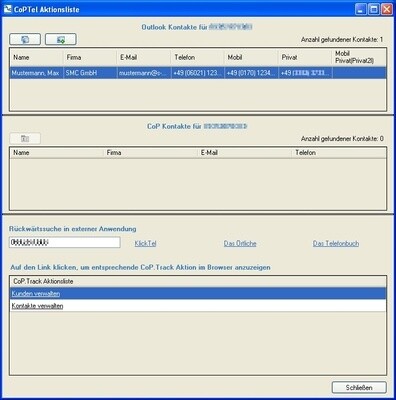This screenshot has height=400, width=396.
Task: Click the CoP contacts E-Mail column header
Action: pyautogui.click(x=245, y=153)
